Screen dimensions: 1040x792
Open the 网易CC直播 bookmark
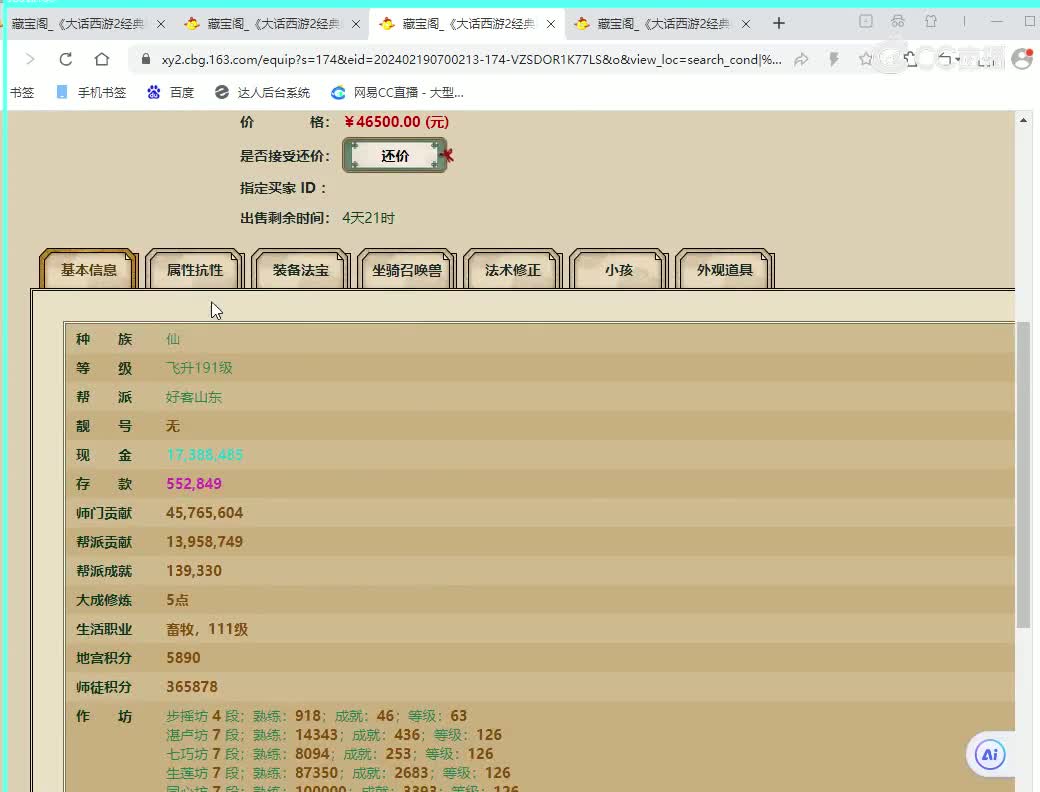coord(397,92)
